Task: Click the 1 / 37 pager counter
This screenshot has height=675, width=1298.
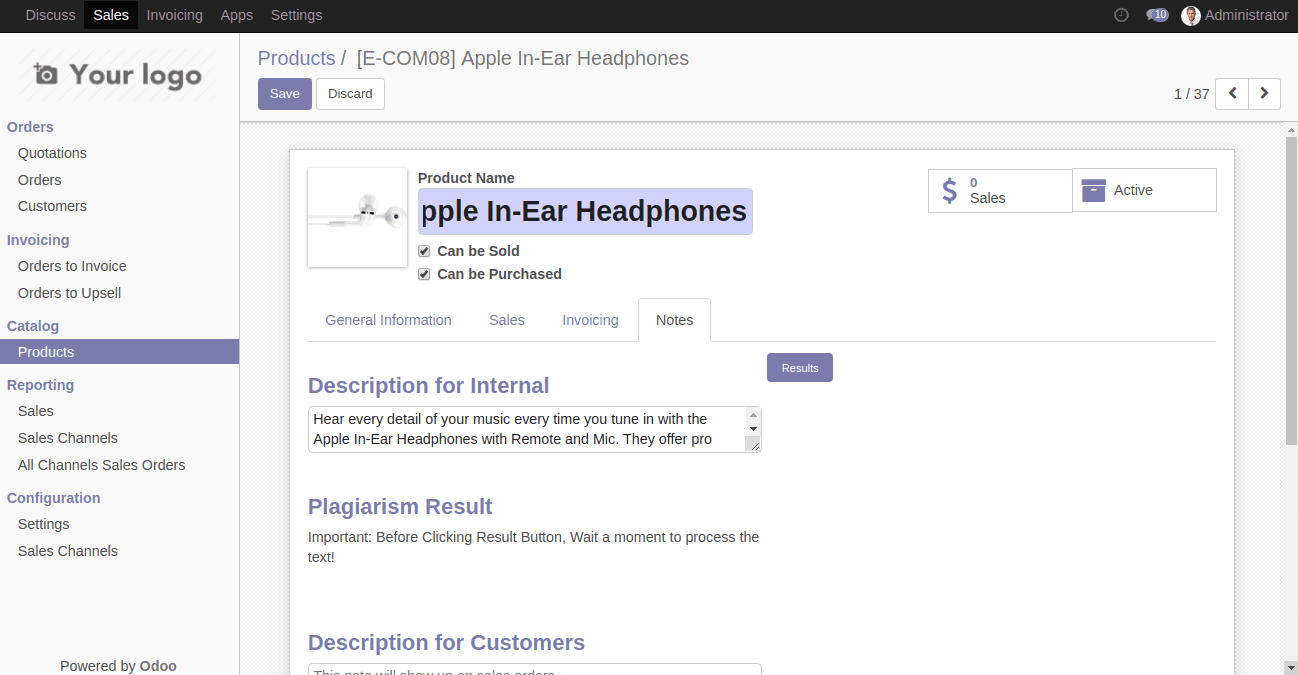Action: 1192,94
